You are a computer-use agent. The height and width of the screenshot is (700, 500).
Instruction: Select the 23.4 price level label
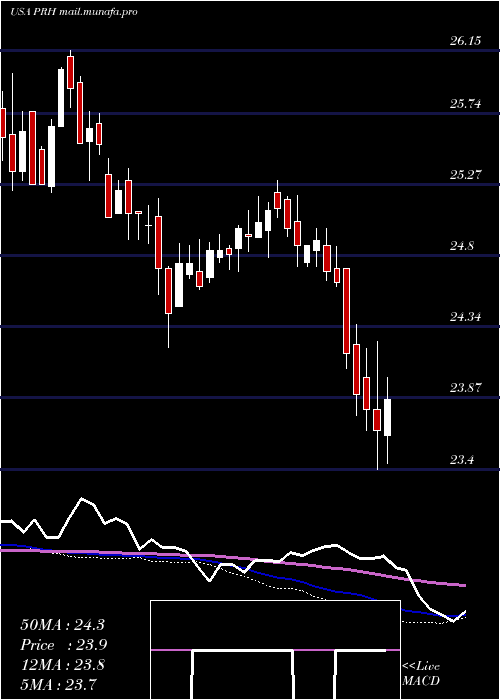point(461,459)
